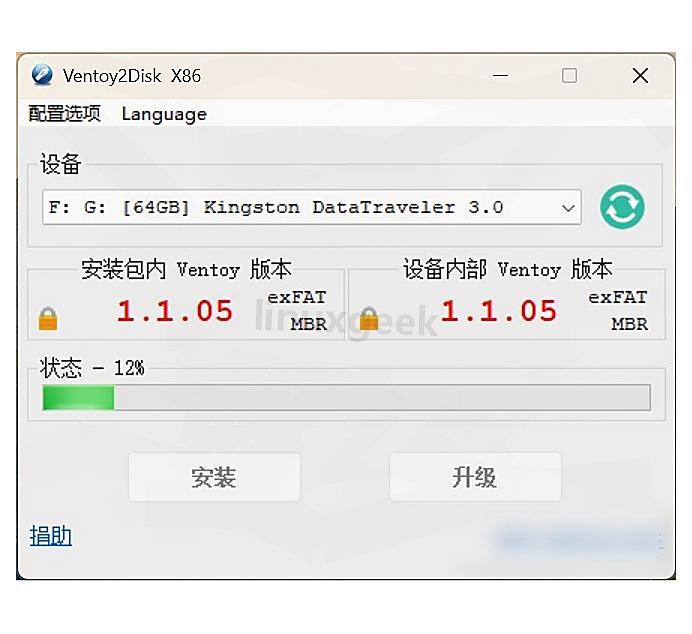Click the green status progress bar
This screenshot has height=634, width=692.
[x=346, y=398]
